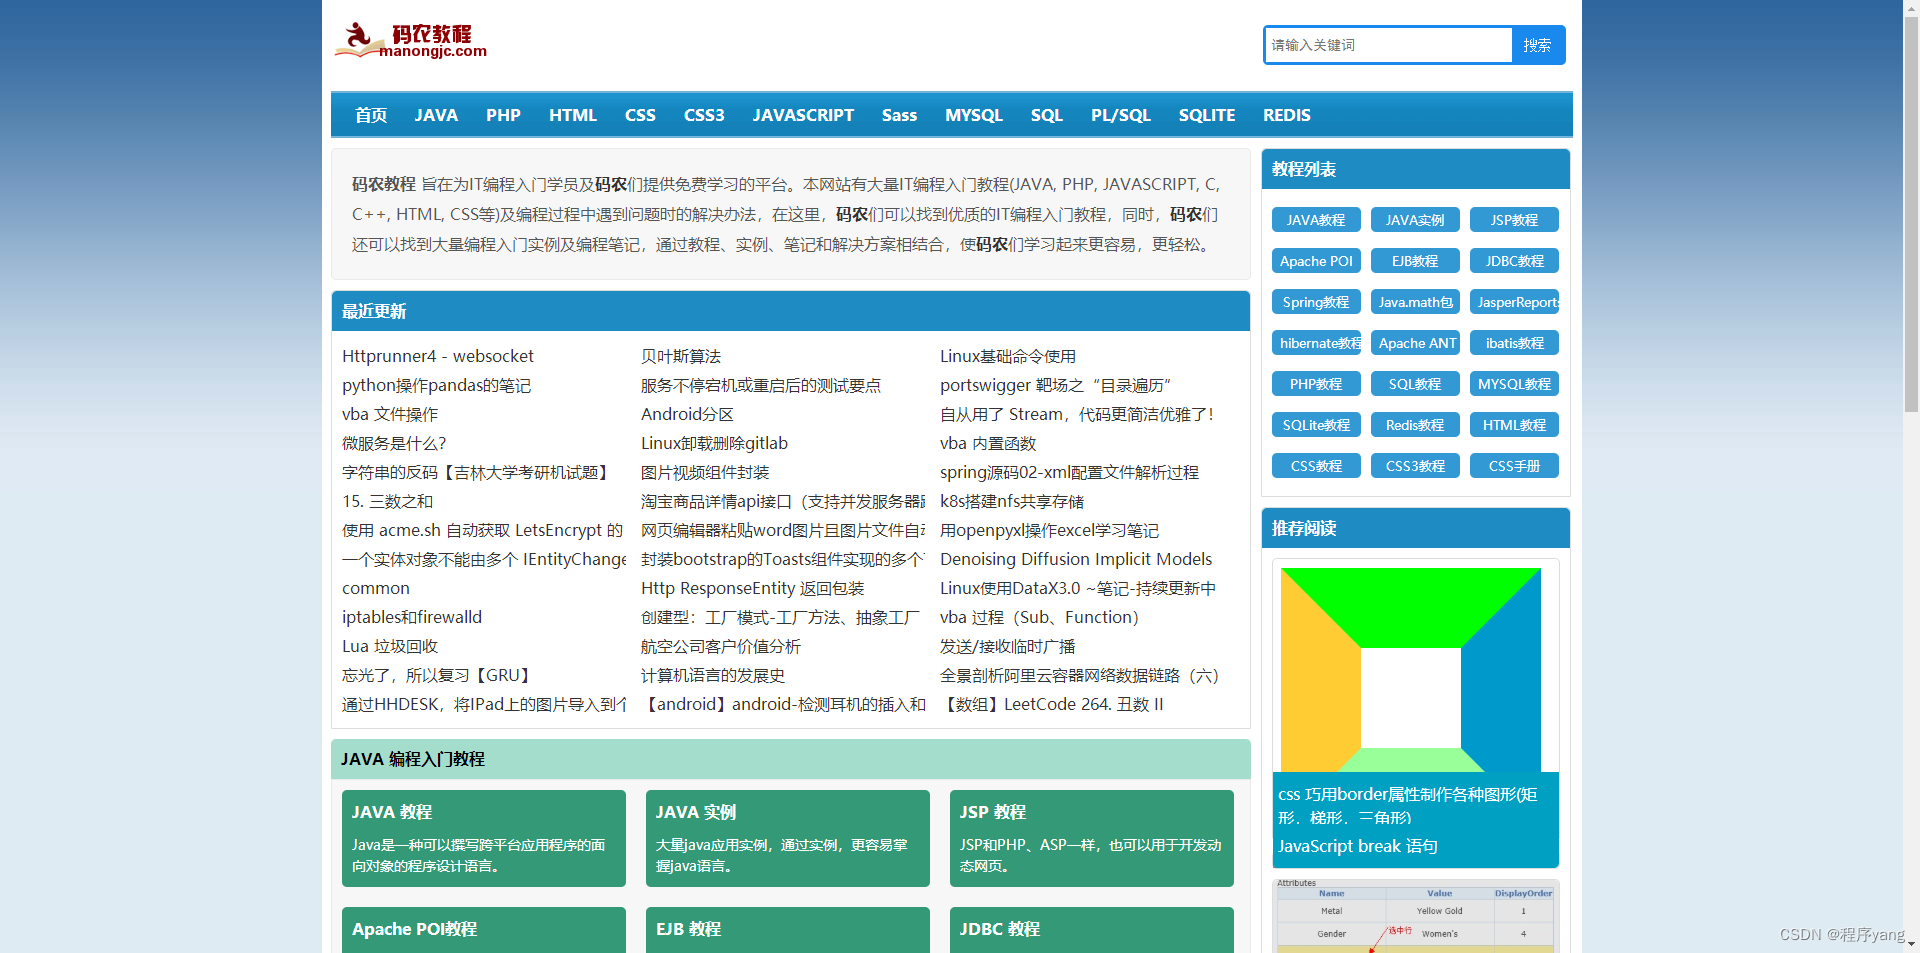
Task: Click the Java.math包 tag button
Action: pos(1415,302)
